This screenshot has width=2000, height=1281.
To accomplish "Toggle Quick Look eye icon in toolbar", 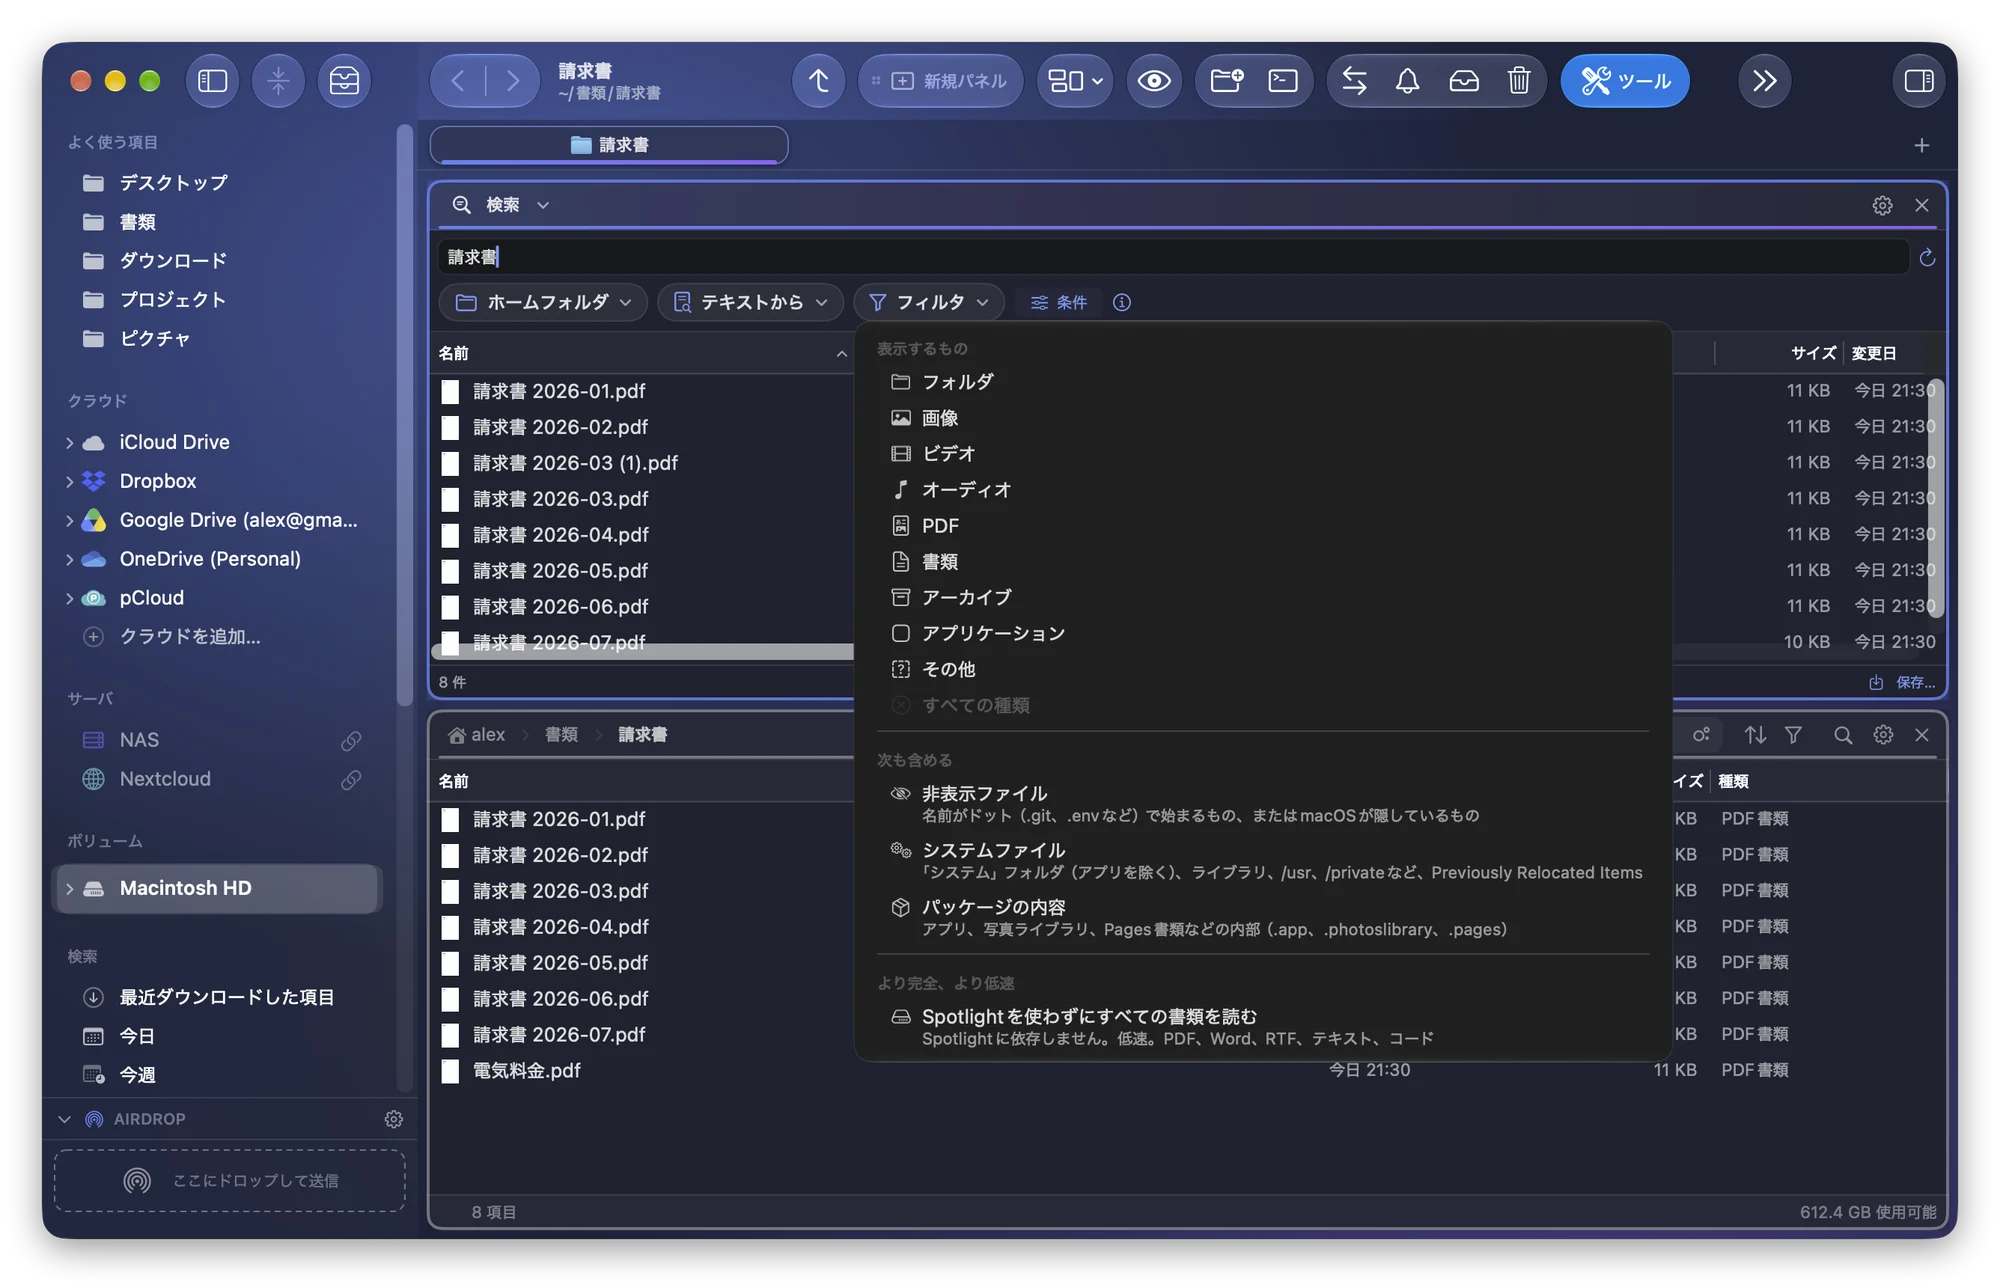I will click(1154, 81).
